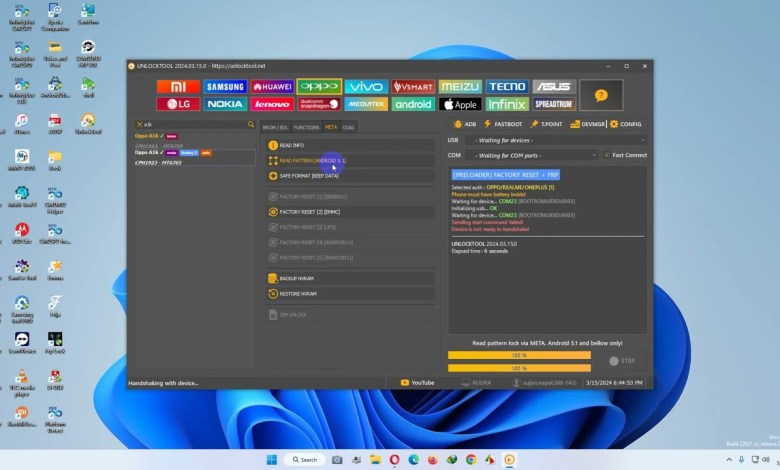Click the search magnifier icon in model filter
Image resolution: width=780 pixels, height=470 pixels.
click(x=251, y=124)
